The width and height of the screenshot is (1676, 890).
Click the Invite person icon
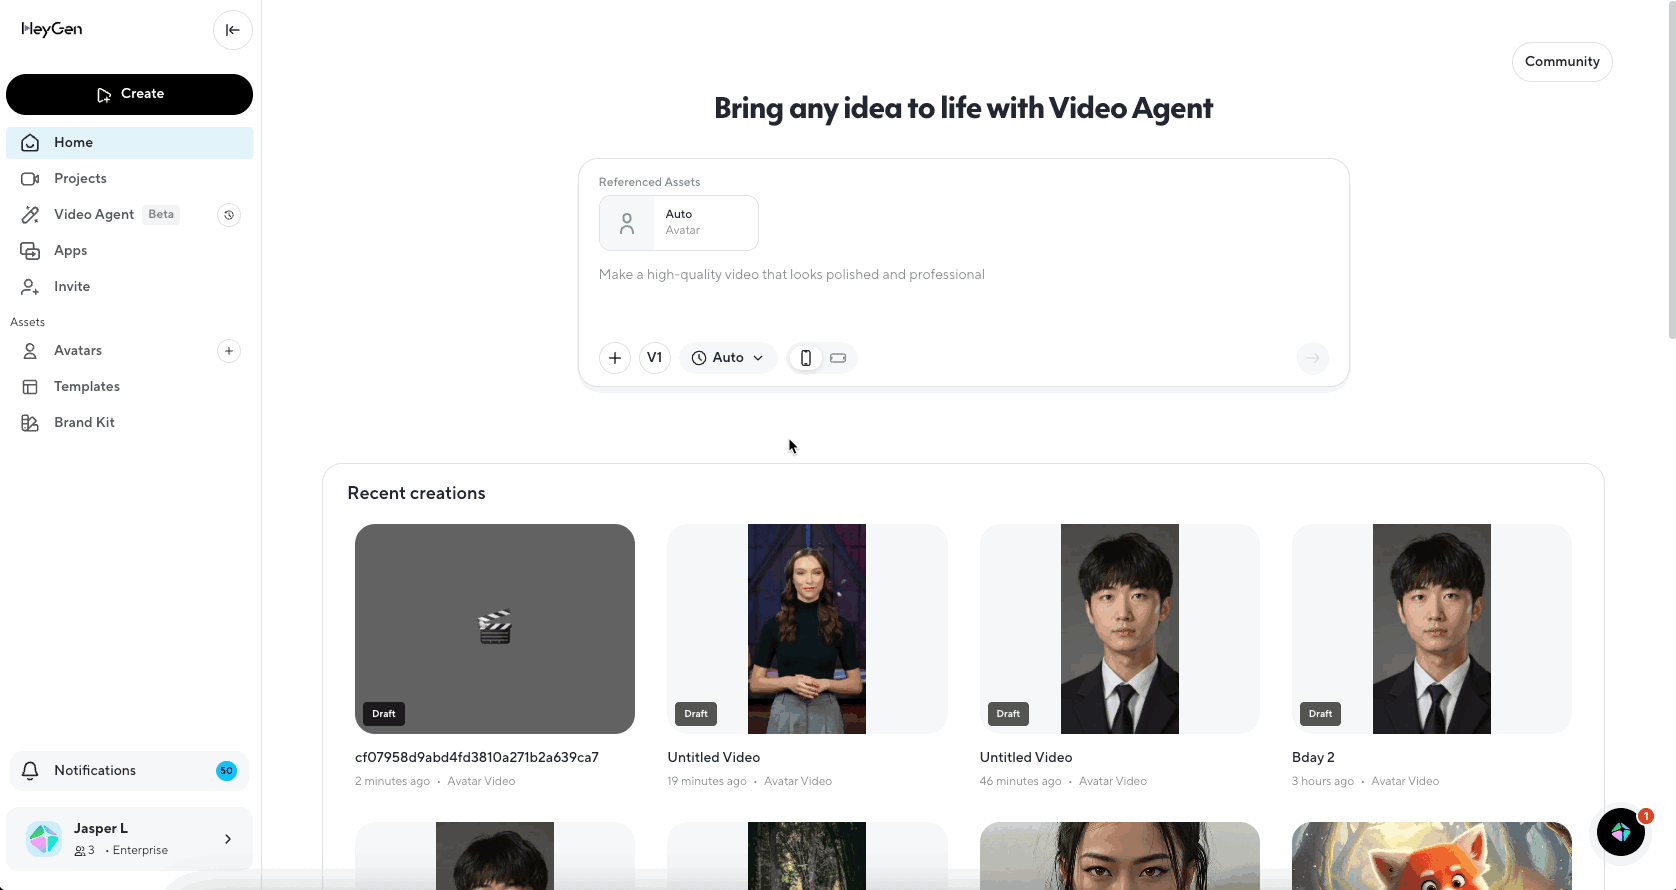[x=30, y=287]
